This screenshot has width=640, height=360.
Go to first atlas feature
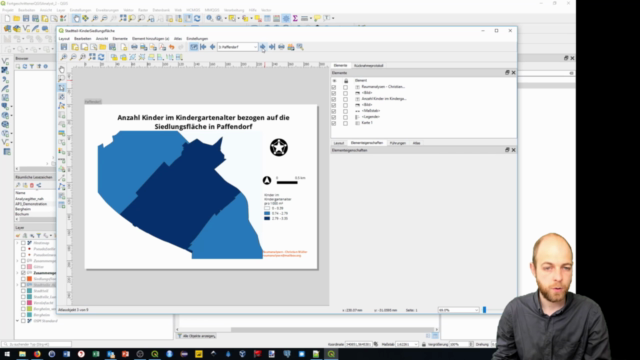[x=203, y=47]
